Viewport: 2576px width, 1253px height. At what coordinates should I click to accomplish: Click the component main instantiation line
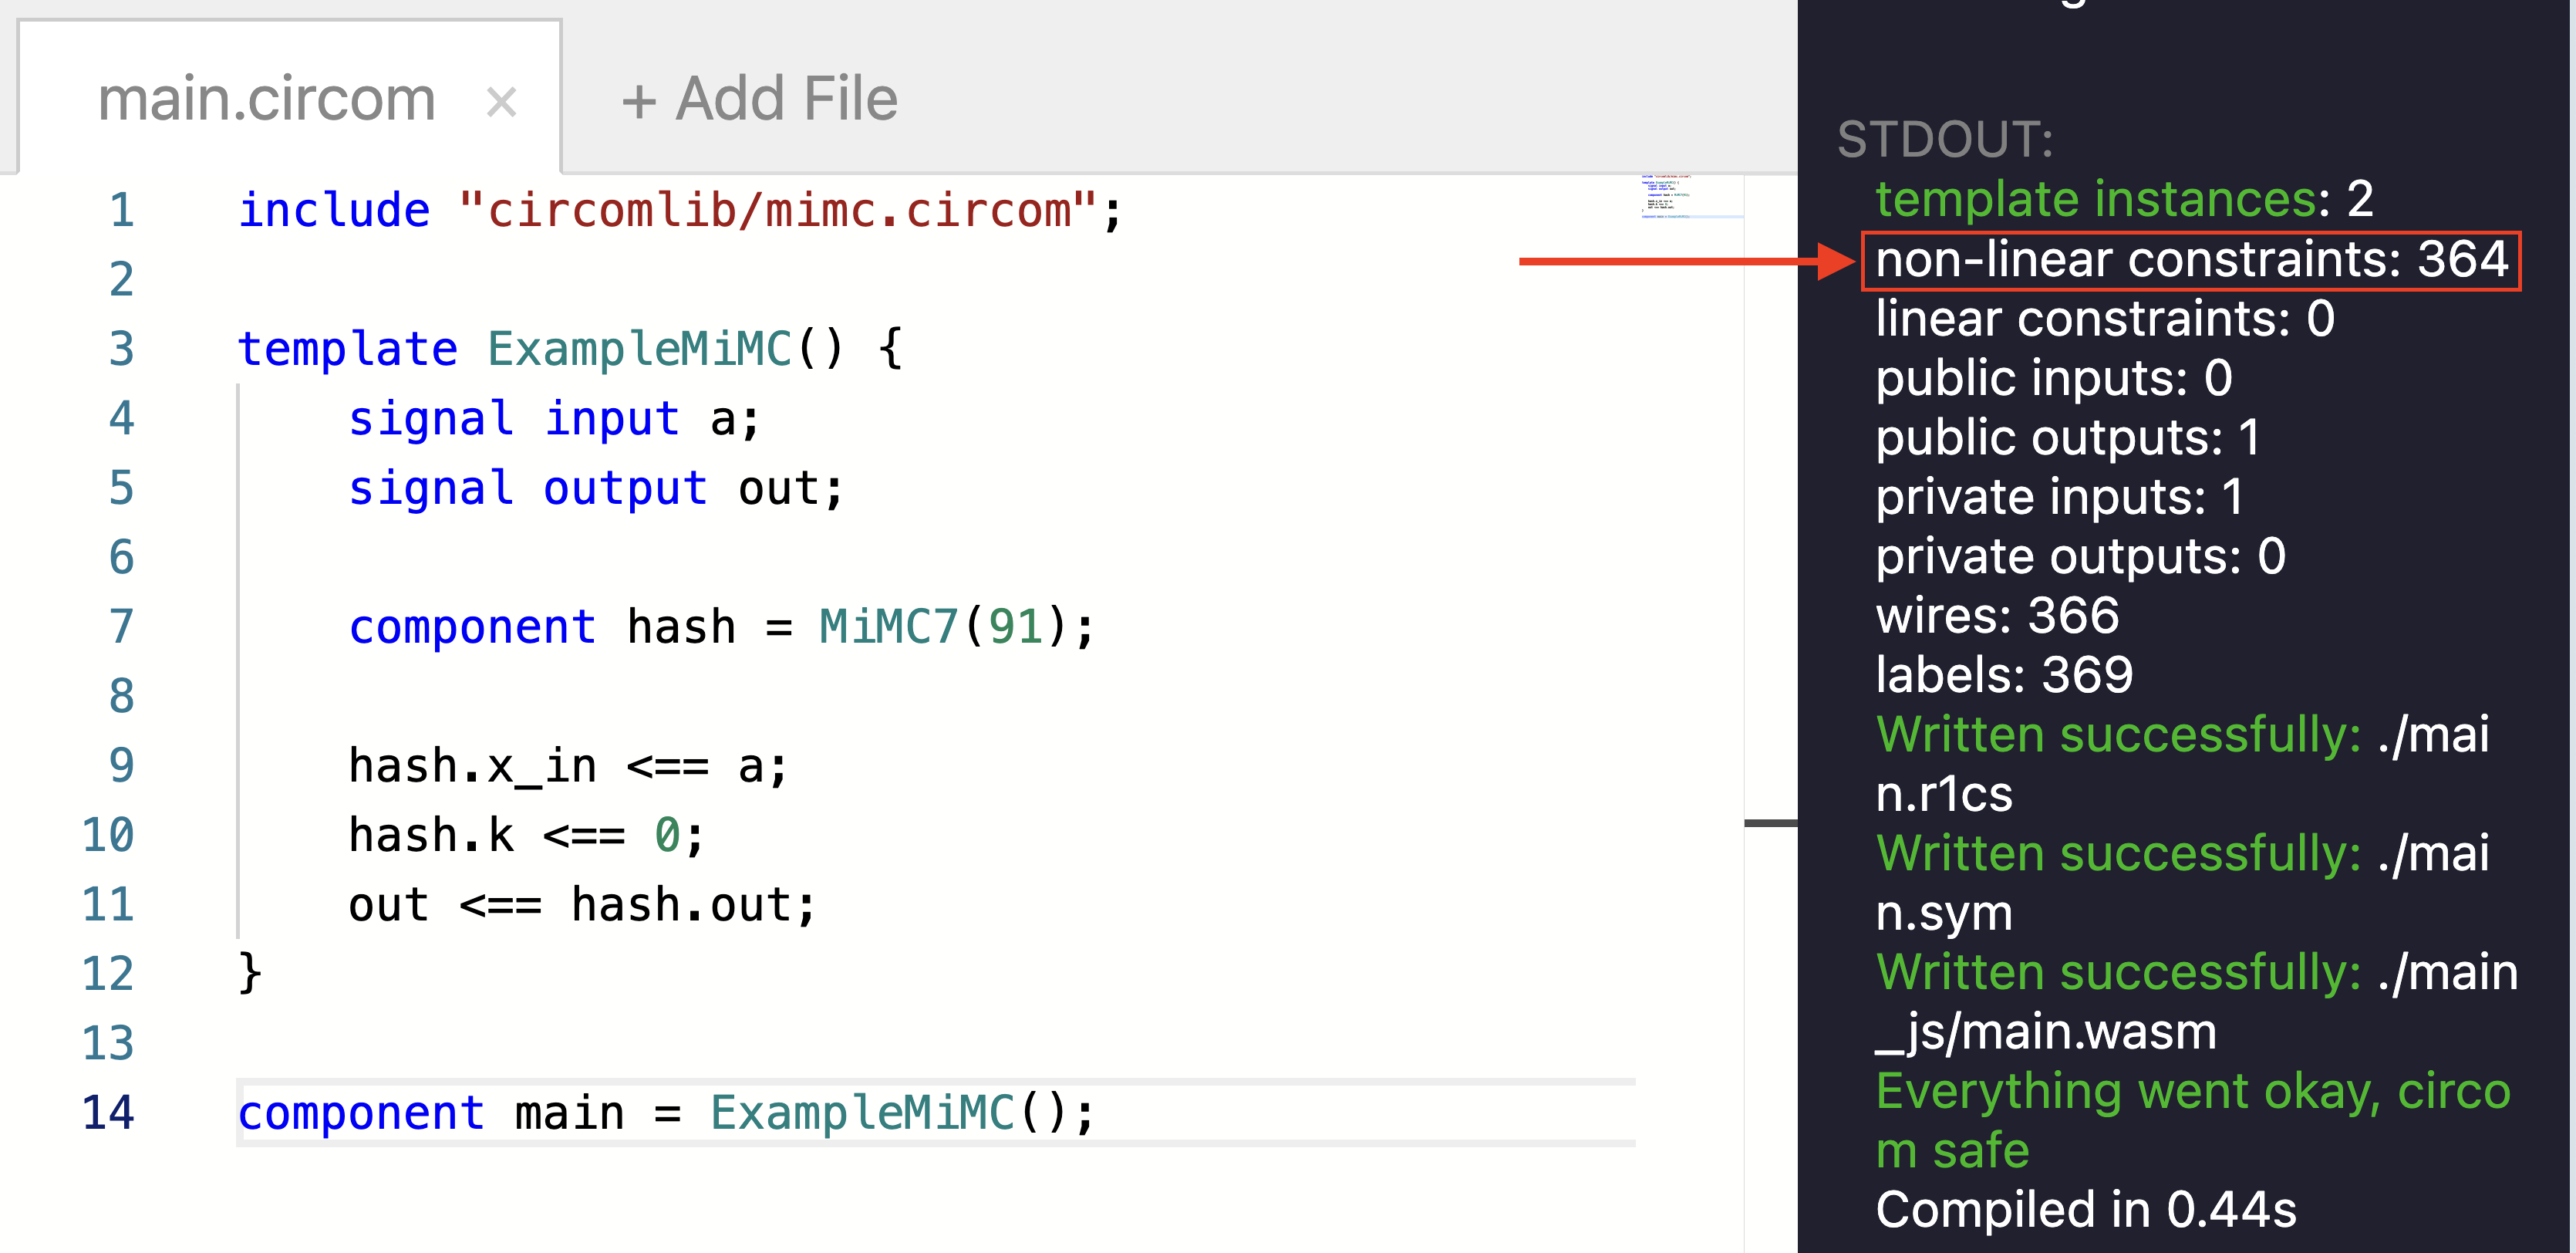coord(665,1111)
